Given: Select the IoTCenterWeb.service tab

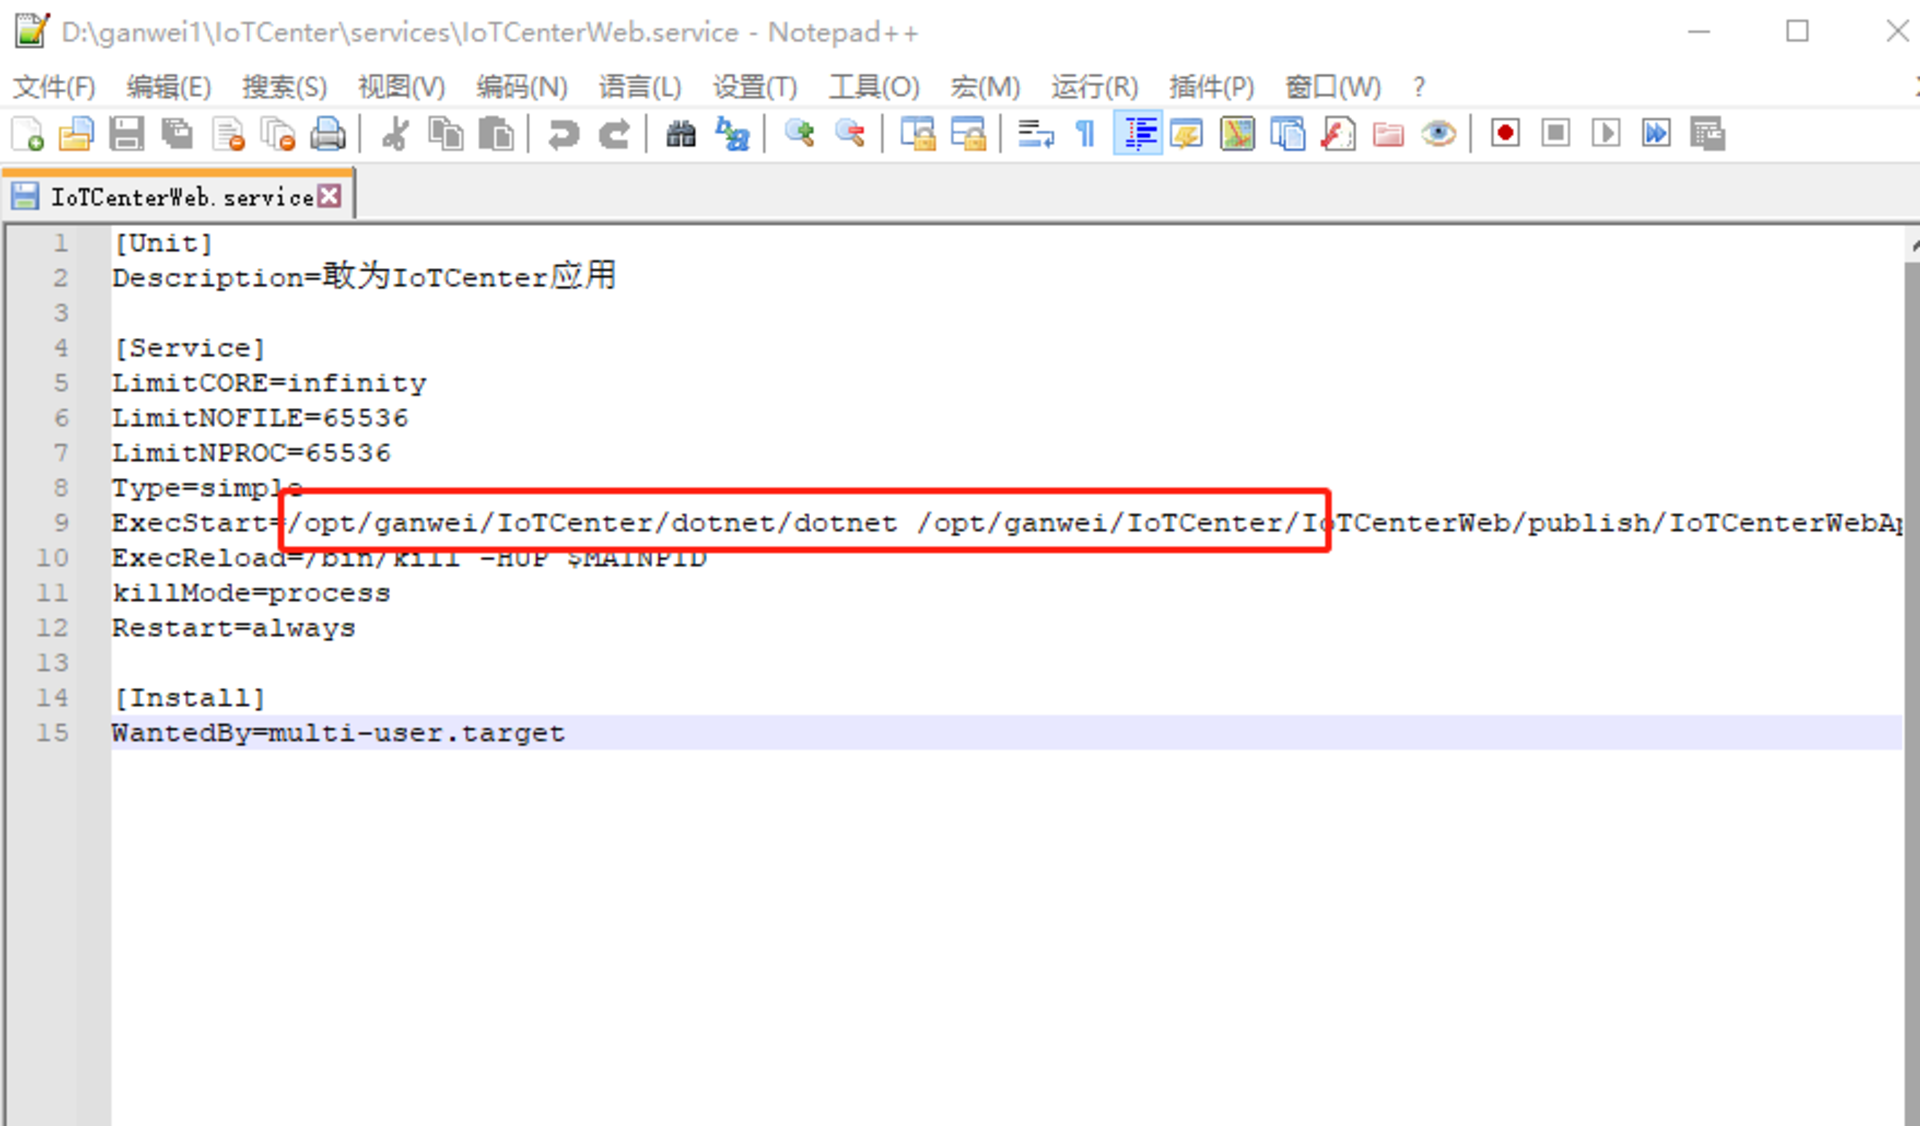Looking at the screenshot, I should click(182, 197).
